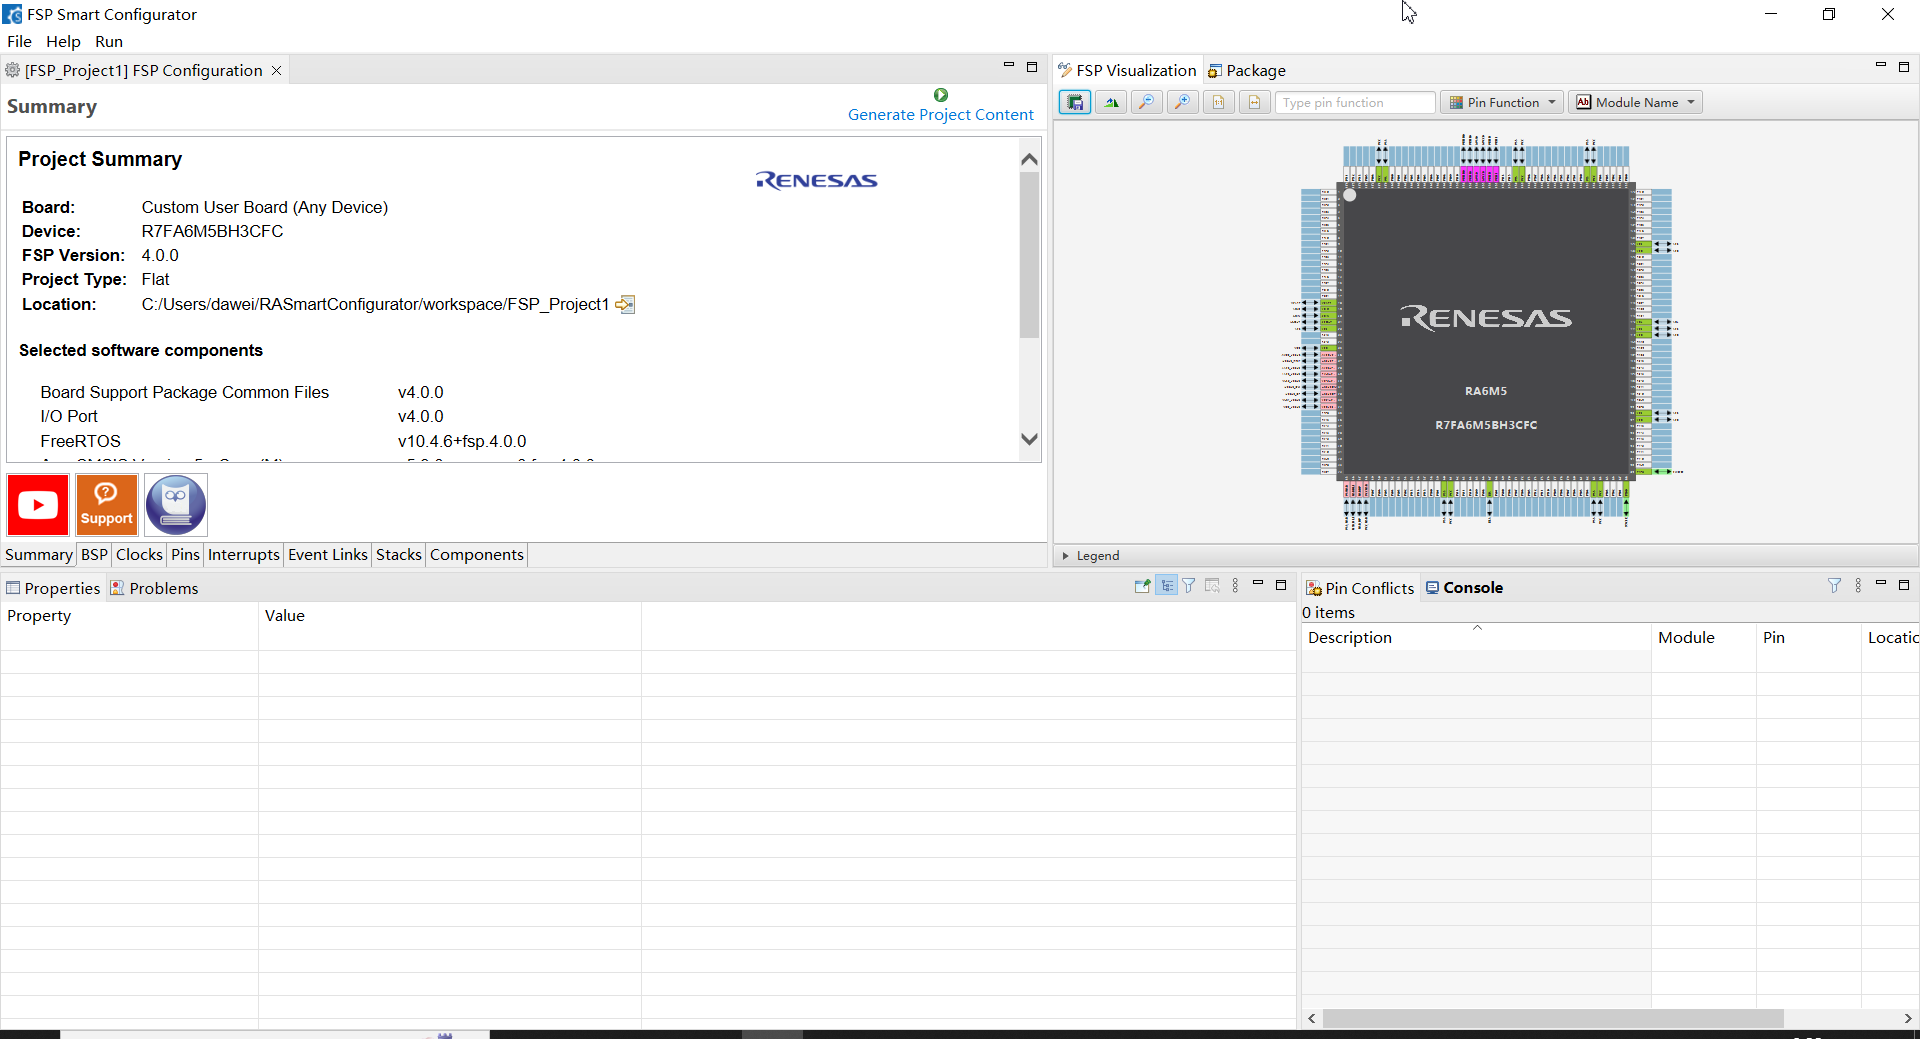Maximize the Properties panel

1281,585
